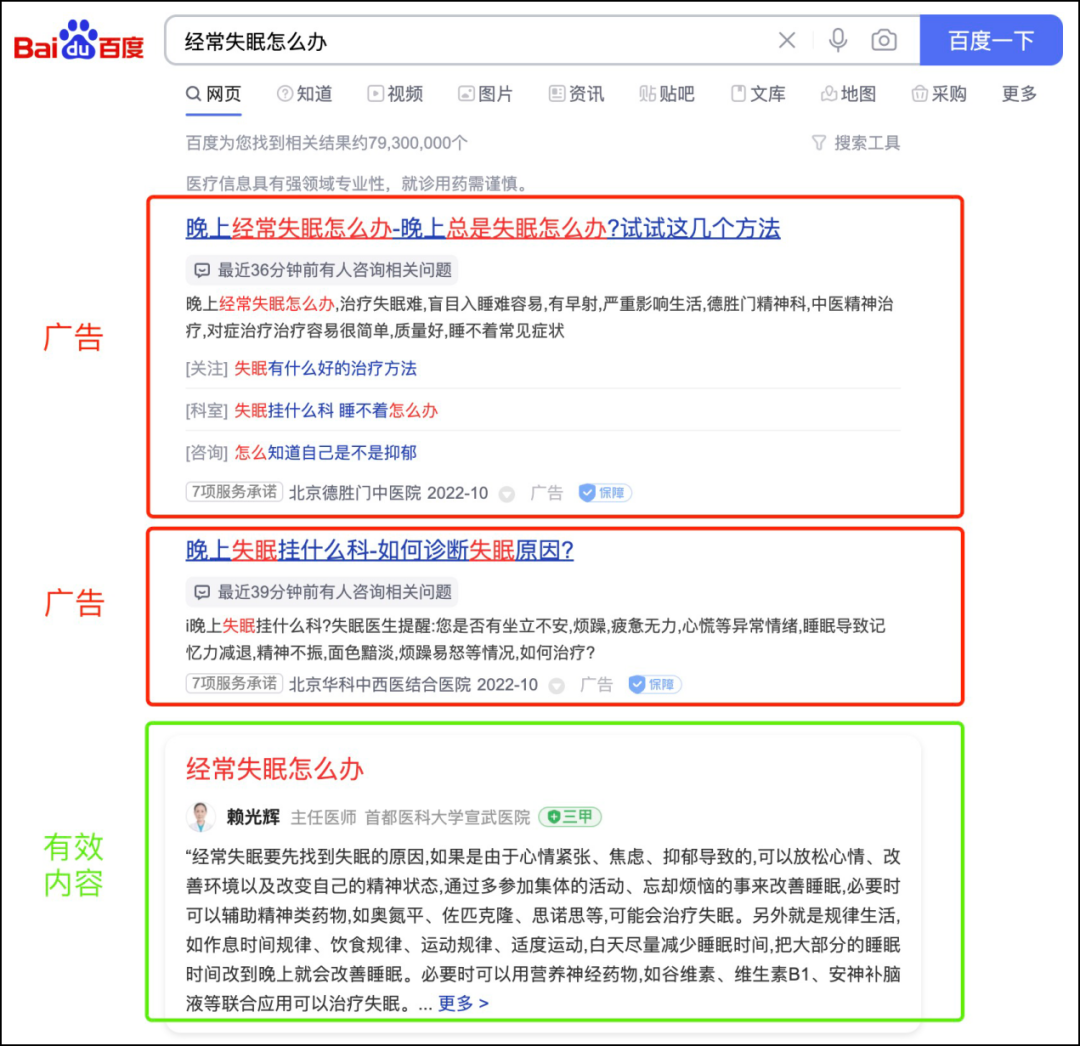Open link 睡不着怎么办
This screenshot has width=1080, height=1046.
(388, 411)
